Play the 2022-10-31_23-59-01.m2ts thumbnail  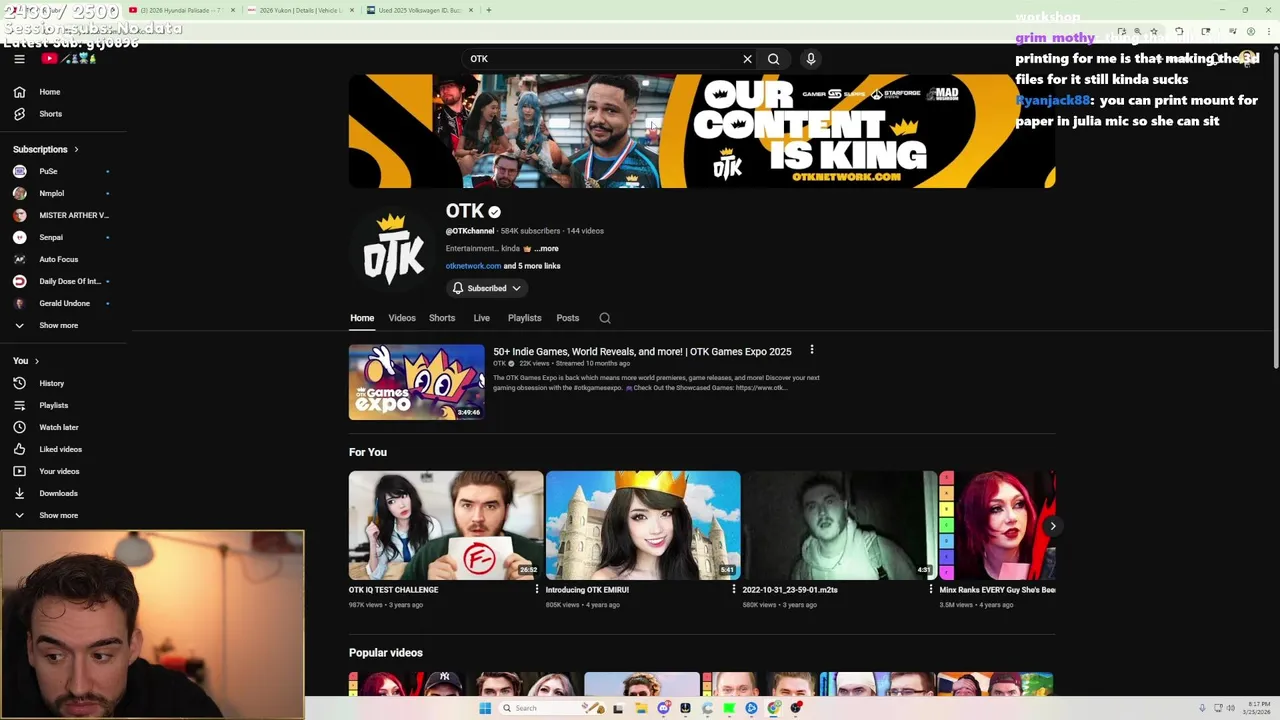[840, 525]
